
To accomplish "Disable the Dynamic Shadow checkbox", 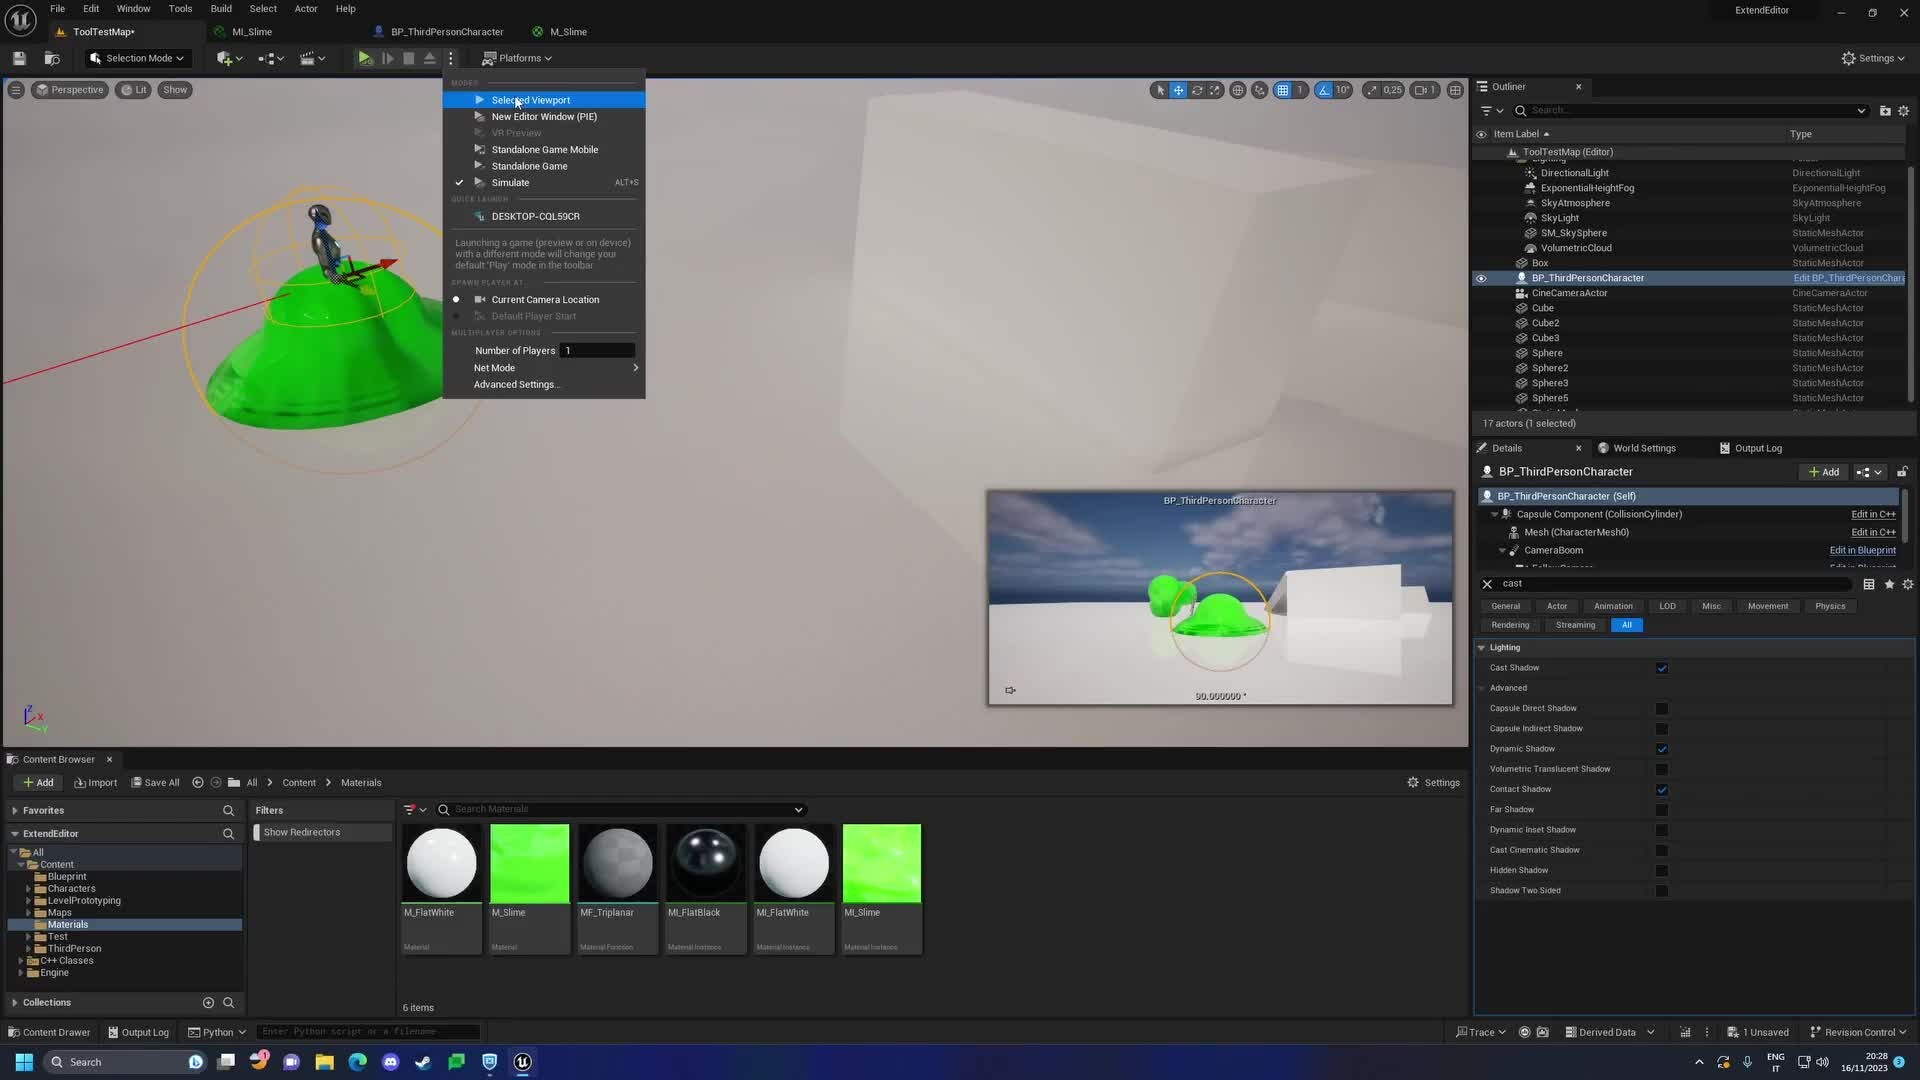I will [x=1662, y=749].
